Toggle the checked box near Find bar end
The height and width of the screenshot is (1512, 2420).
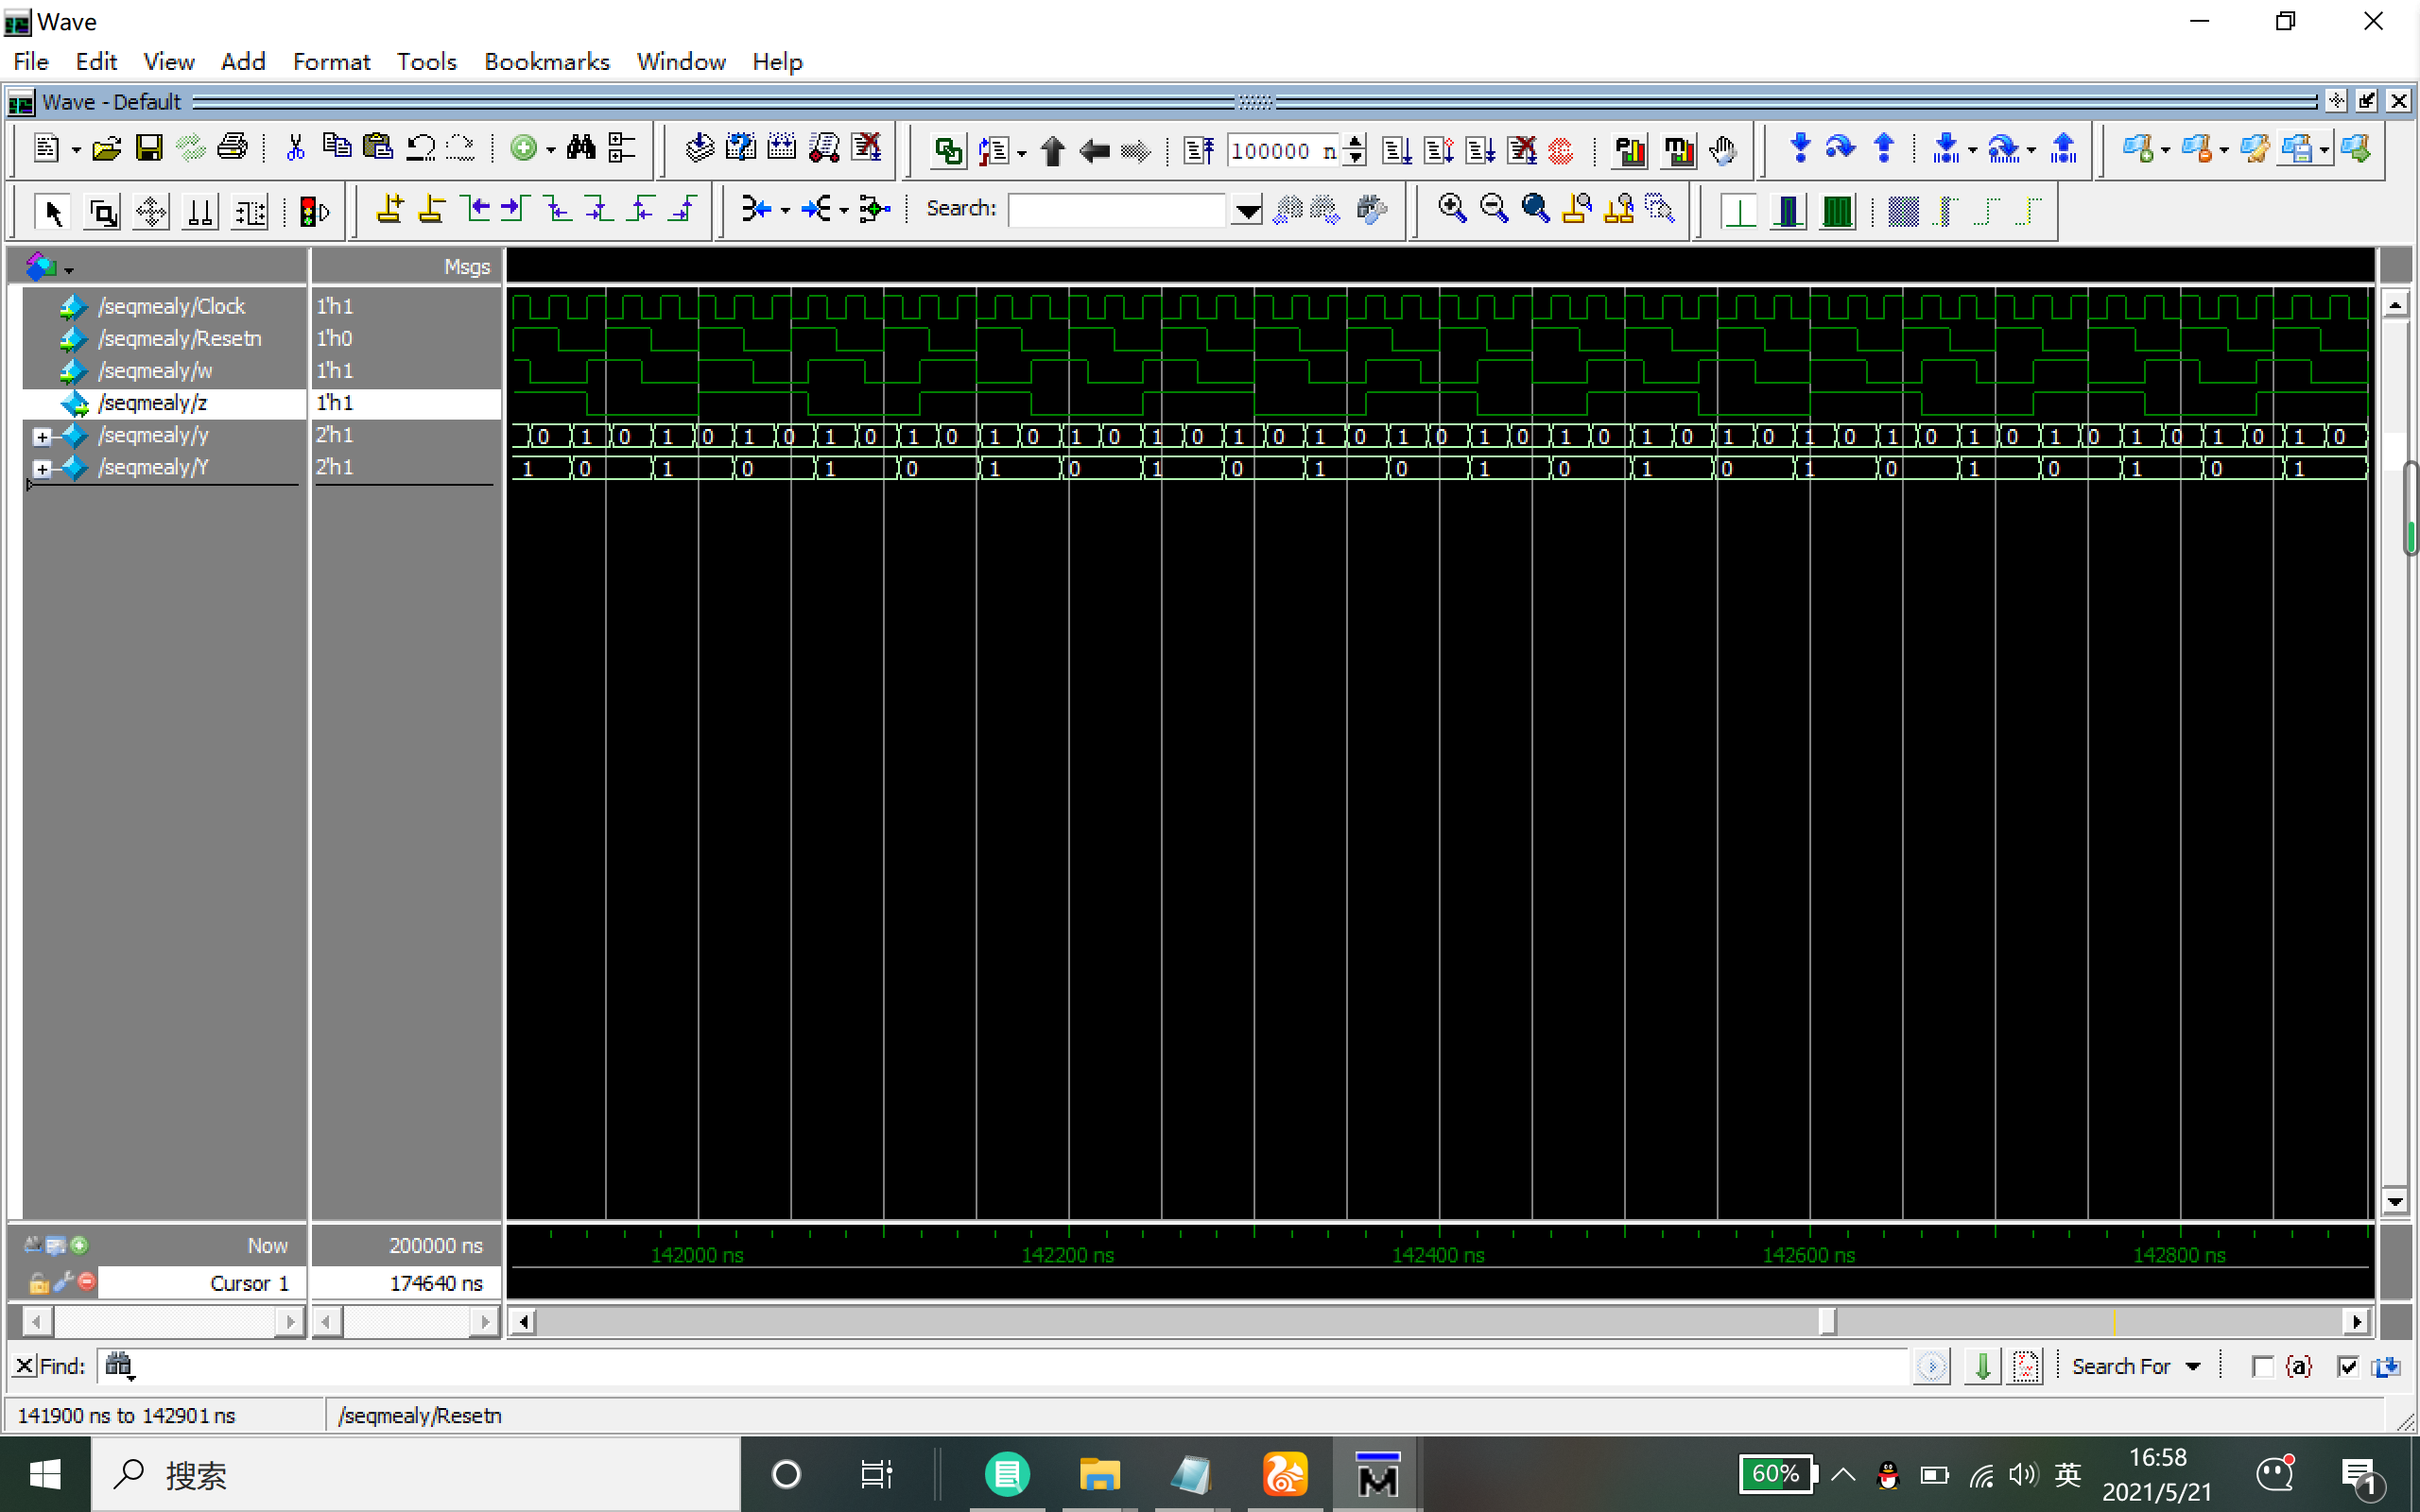pos(2348,1366)
